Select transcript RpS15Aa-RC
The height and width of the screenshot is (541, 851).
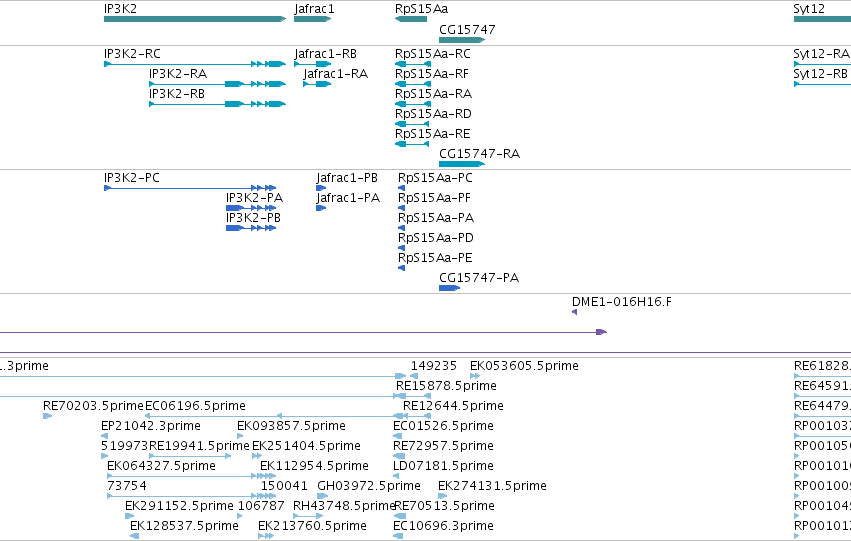[413, 64]
